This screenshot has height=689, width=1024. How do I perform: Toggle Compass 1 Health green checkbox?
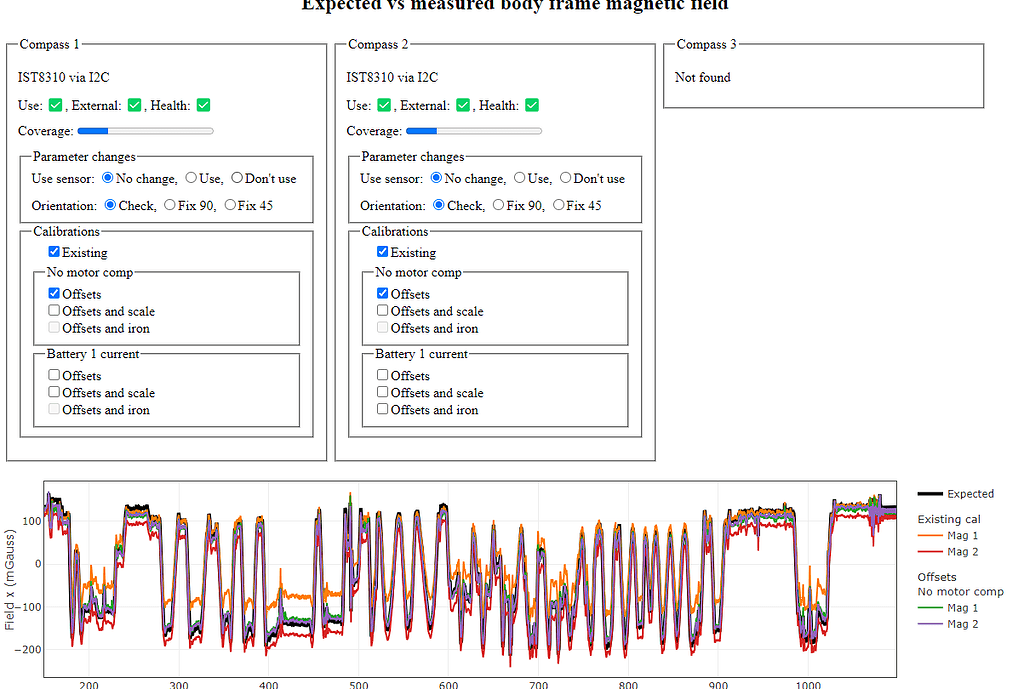point(203,105)
